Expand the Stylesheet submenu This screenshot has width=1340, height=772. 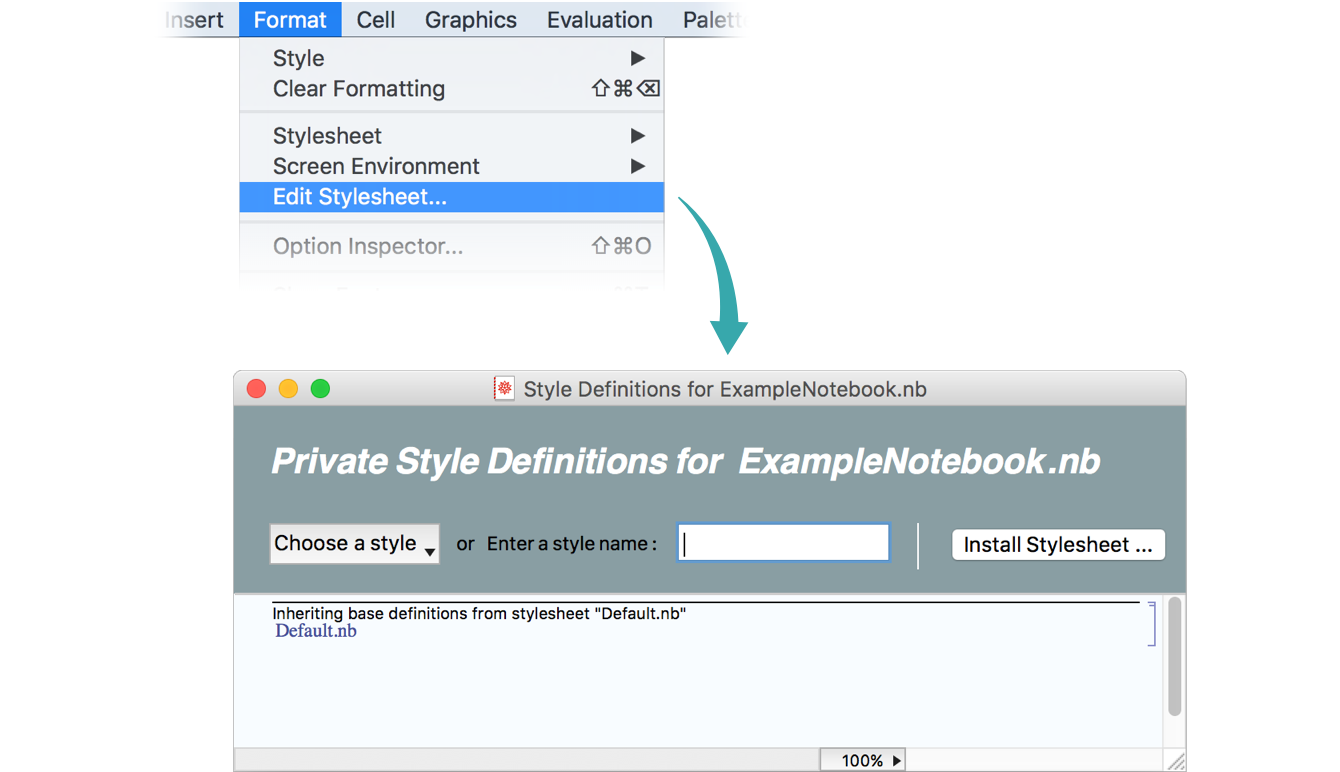[637, 136]
